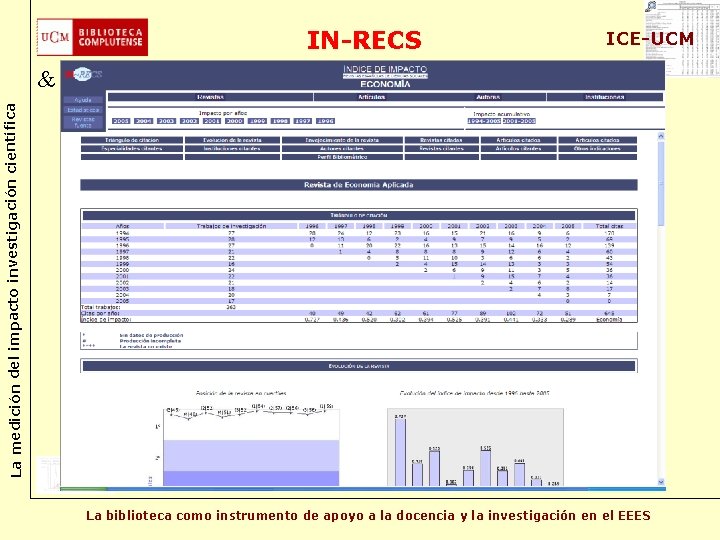Select impact year 2004
The height and width of the screenshot is (540, 720).
point(143,121)
